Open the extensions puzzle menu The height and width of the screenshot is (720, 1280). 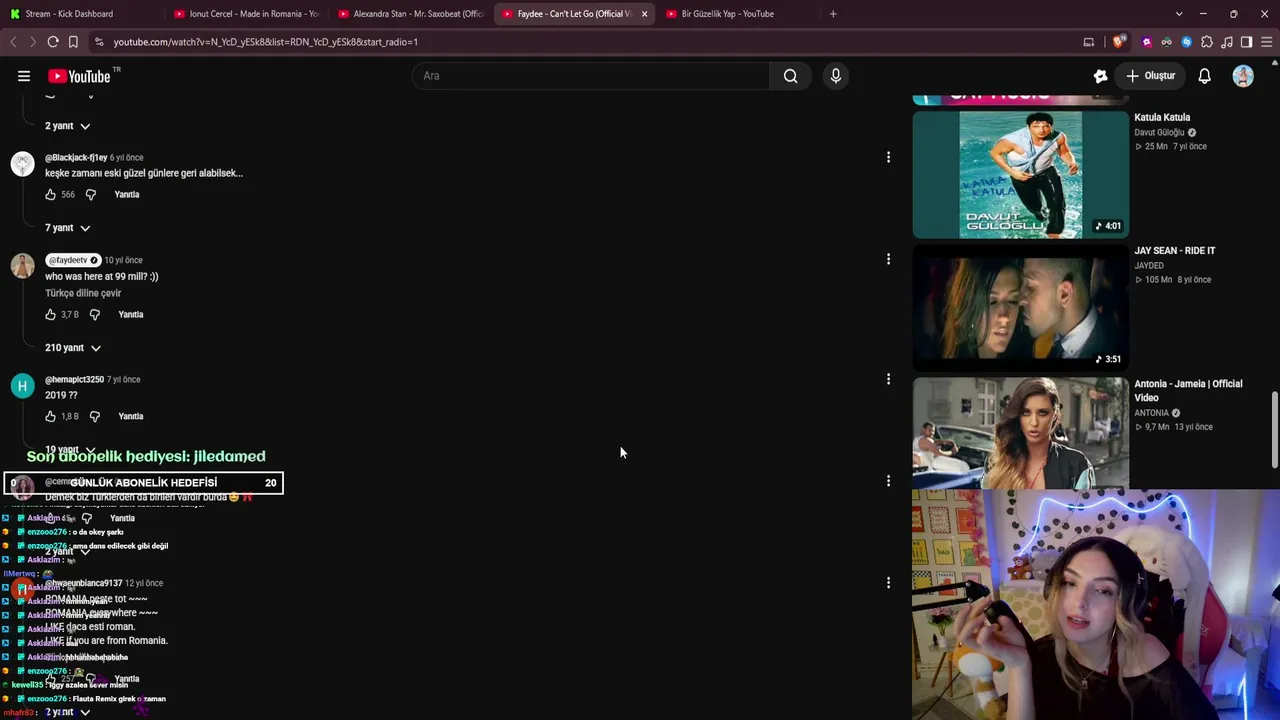tap(1207, 42)
